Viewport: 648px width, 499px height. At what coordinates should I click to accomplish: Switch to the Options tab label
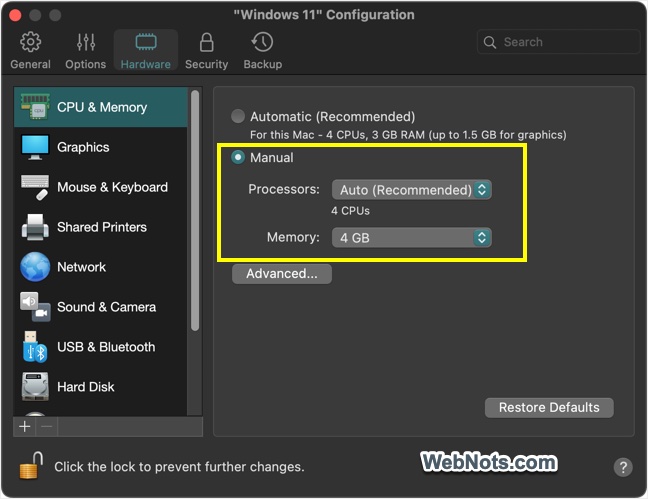86,64
